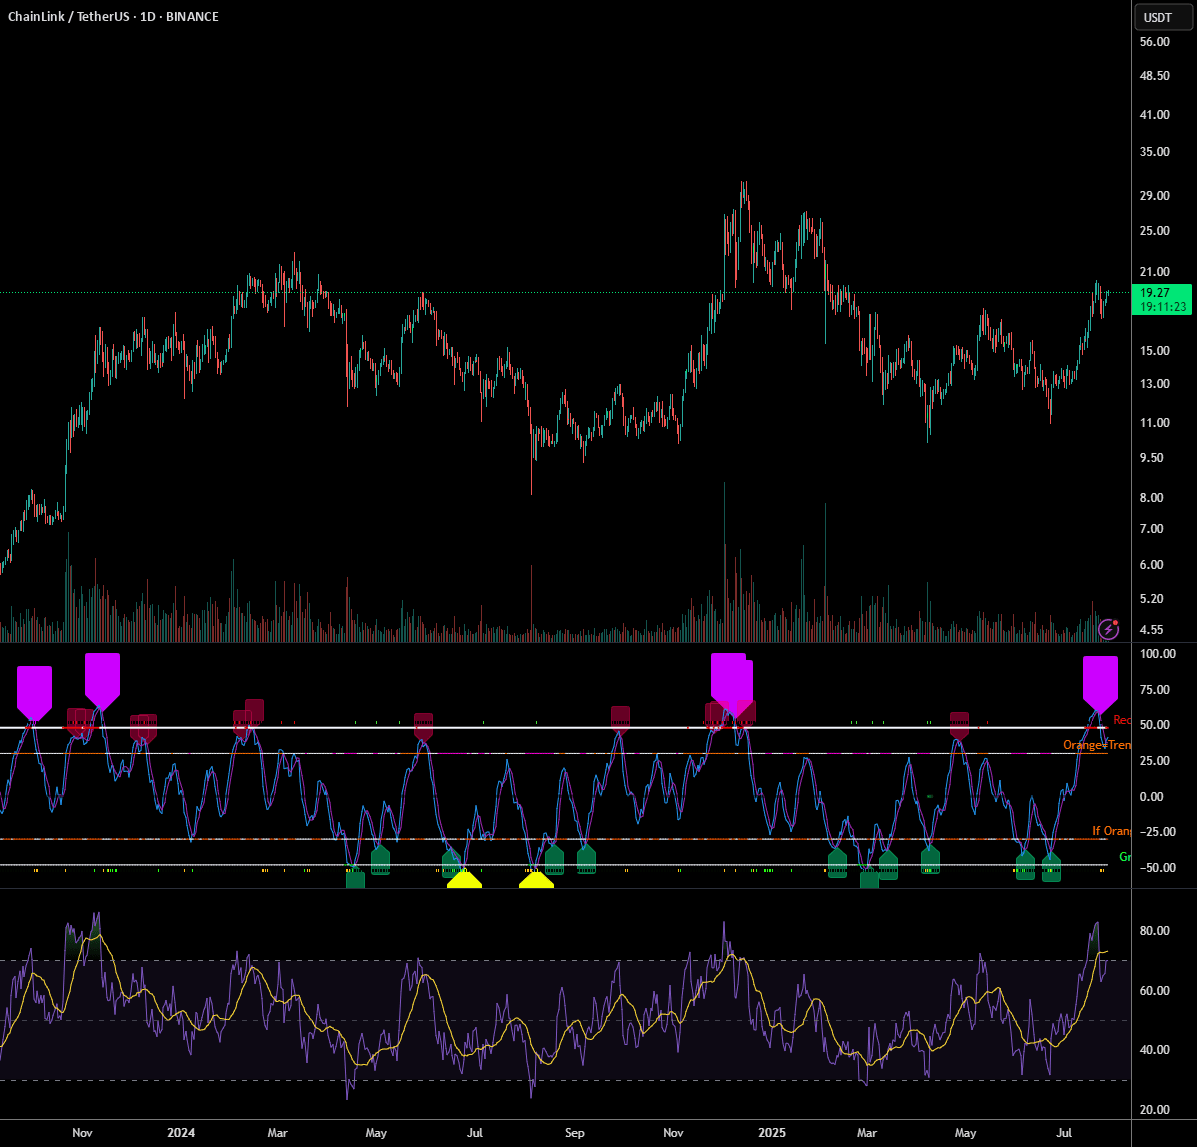Click the 29.00 price axis label
The image size is (1197, 1147).
pos(1154,195)
